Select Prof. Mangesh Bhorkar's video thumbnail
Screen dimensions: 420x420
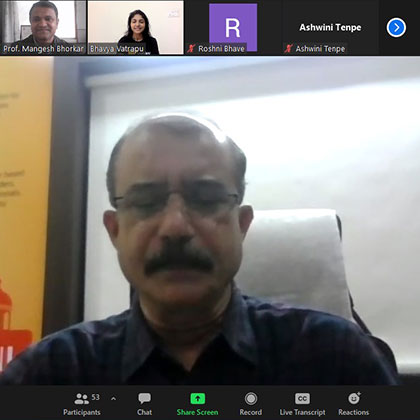pos(43,27)
